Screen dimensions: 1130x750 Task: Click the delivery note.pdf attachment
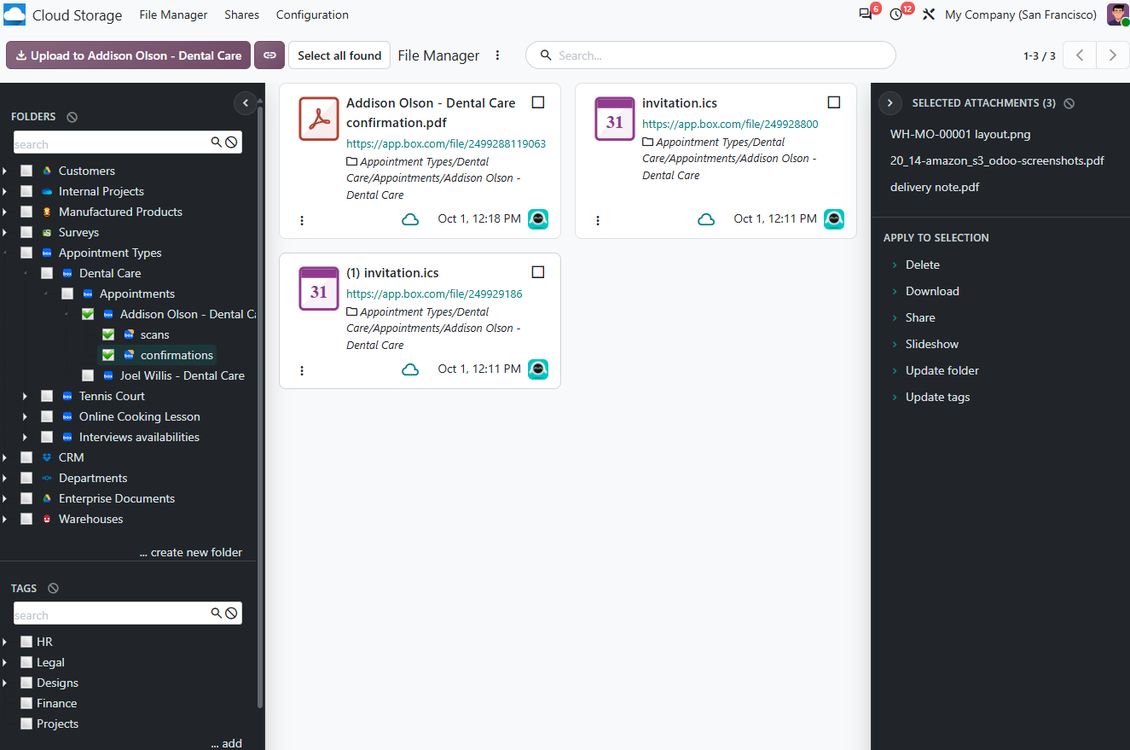[x=935, y=187]
